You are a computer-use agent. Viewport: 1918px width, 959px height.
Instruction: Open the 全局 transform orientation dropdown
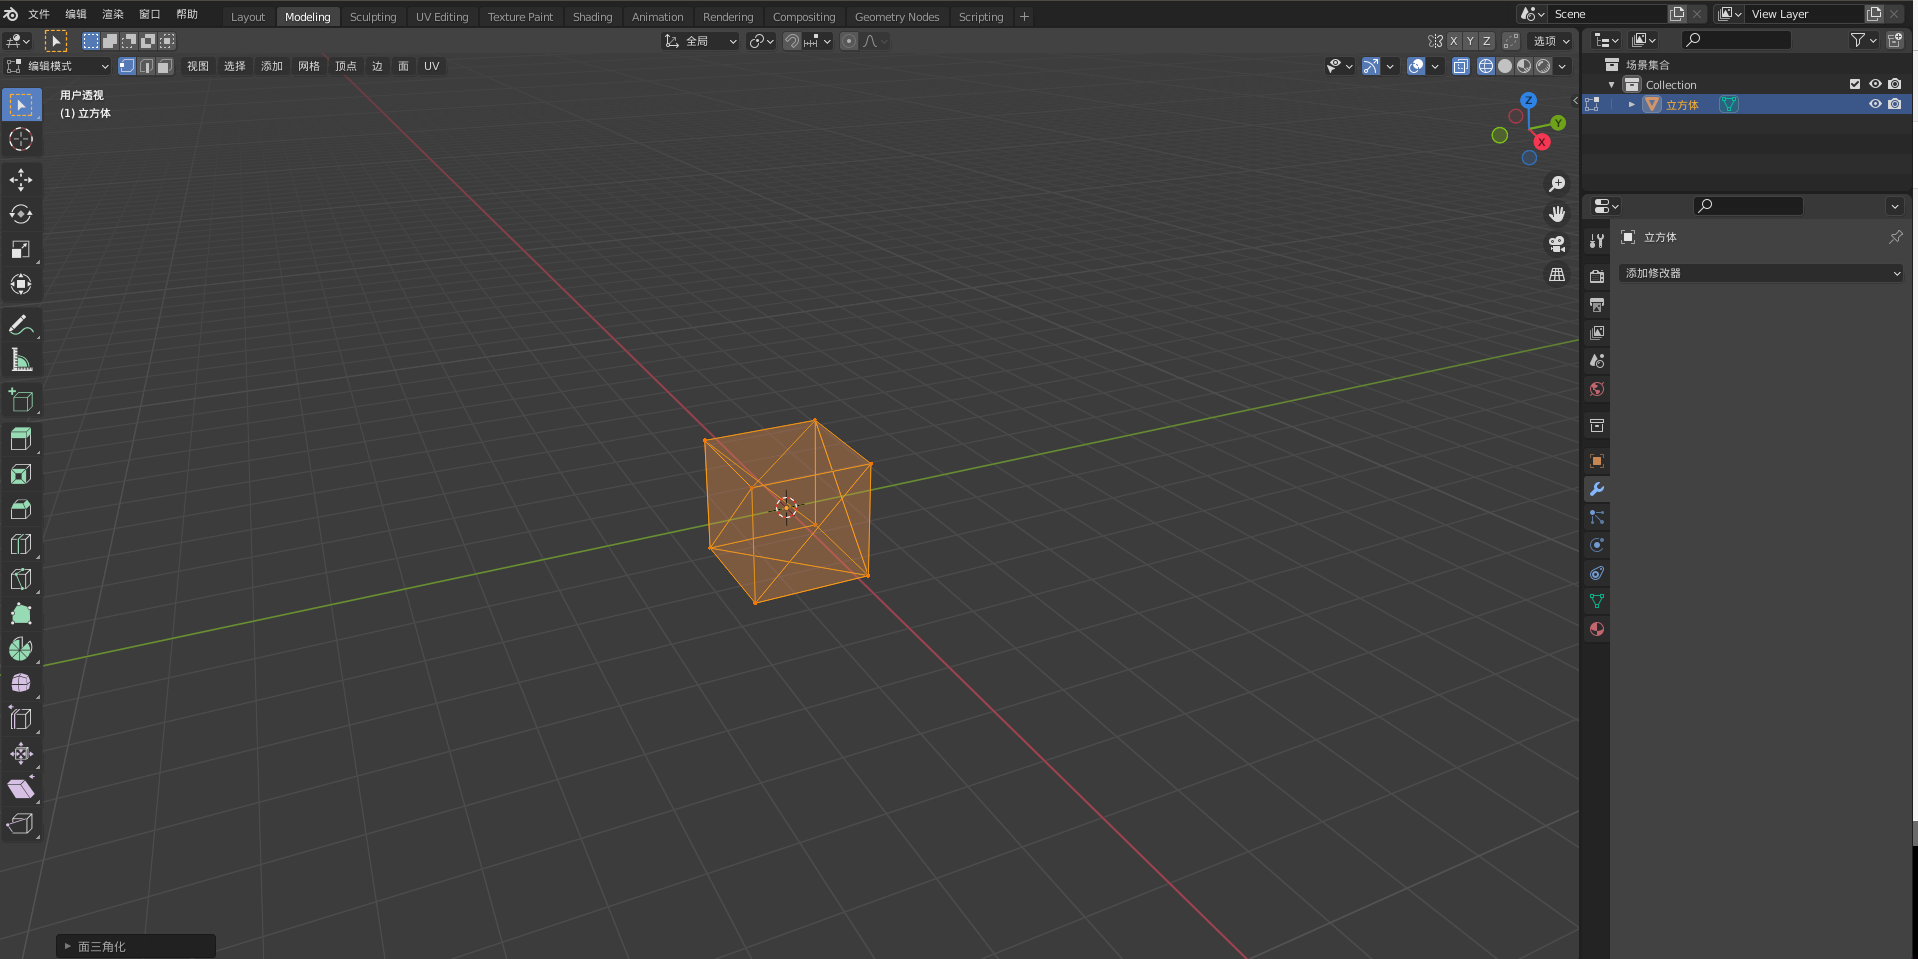pyautogui.click(x=701, y=41)
